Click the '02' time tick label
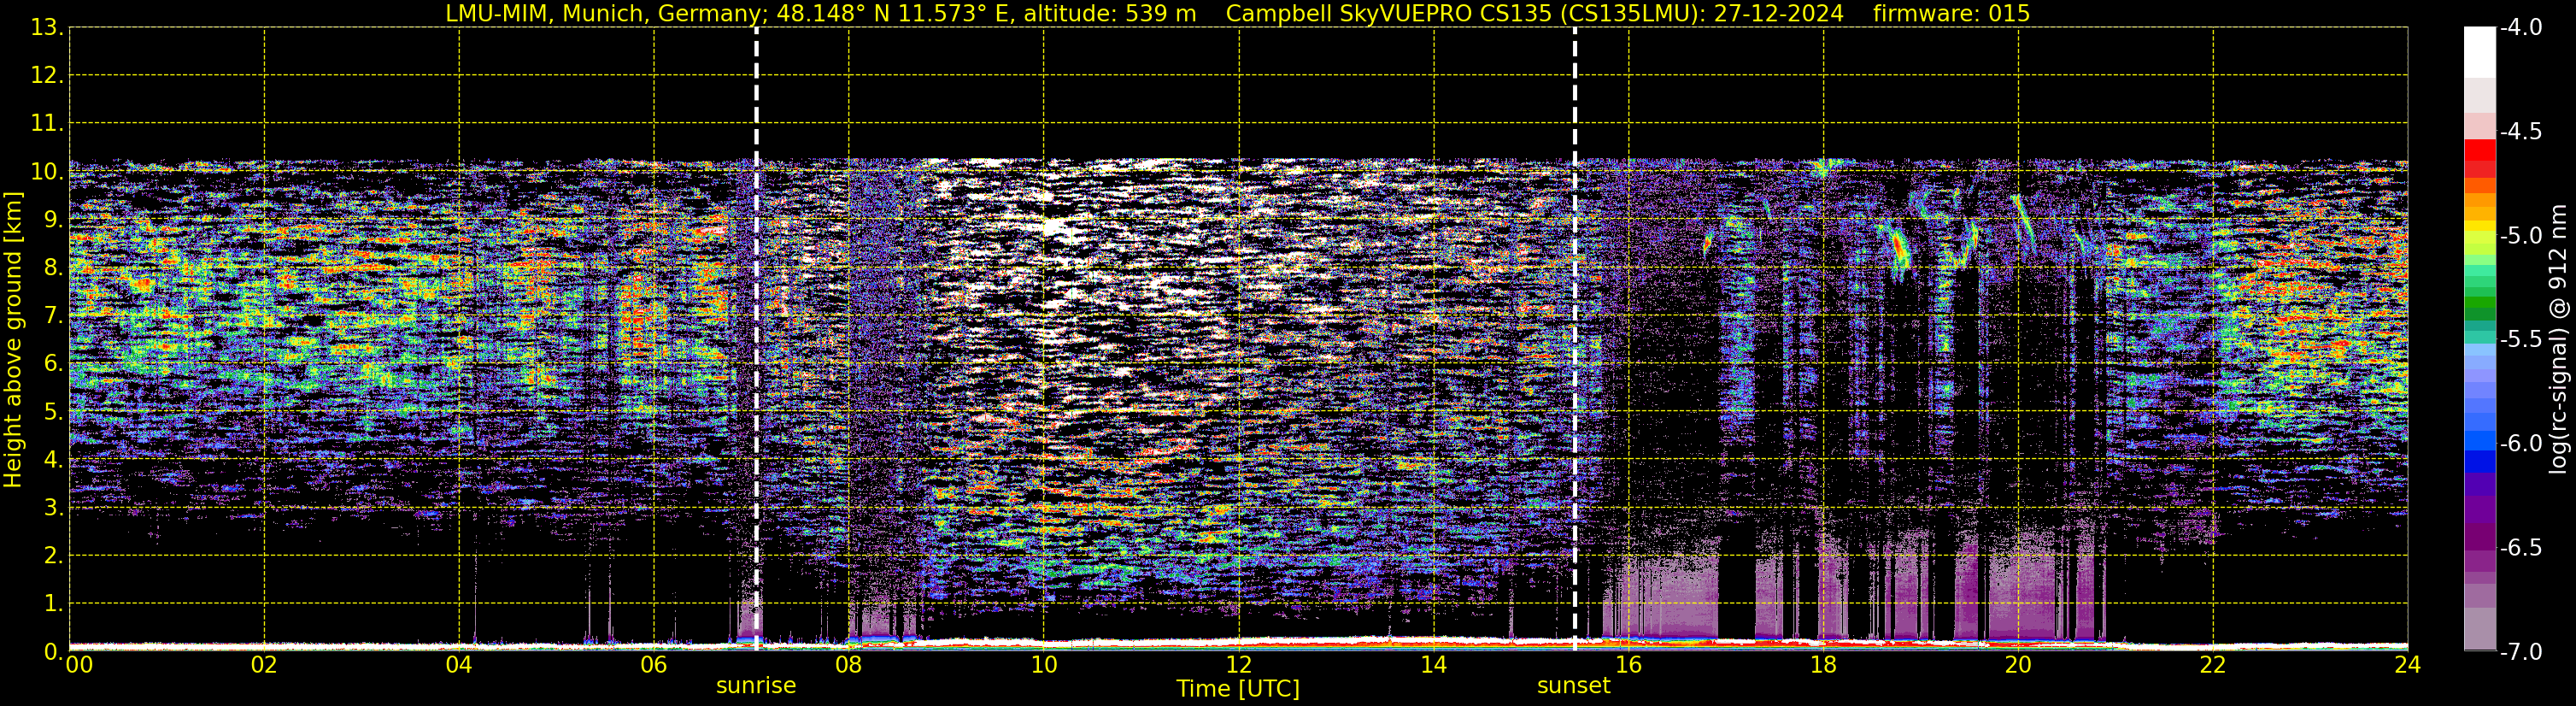2576x706 pixels. tap(264, 665)
